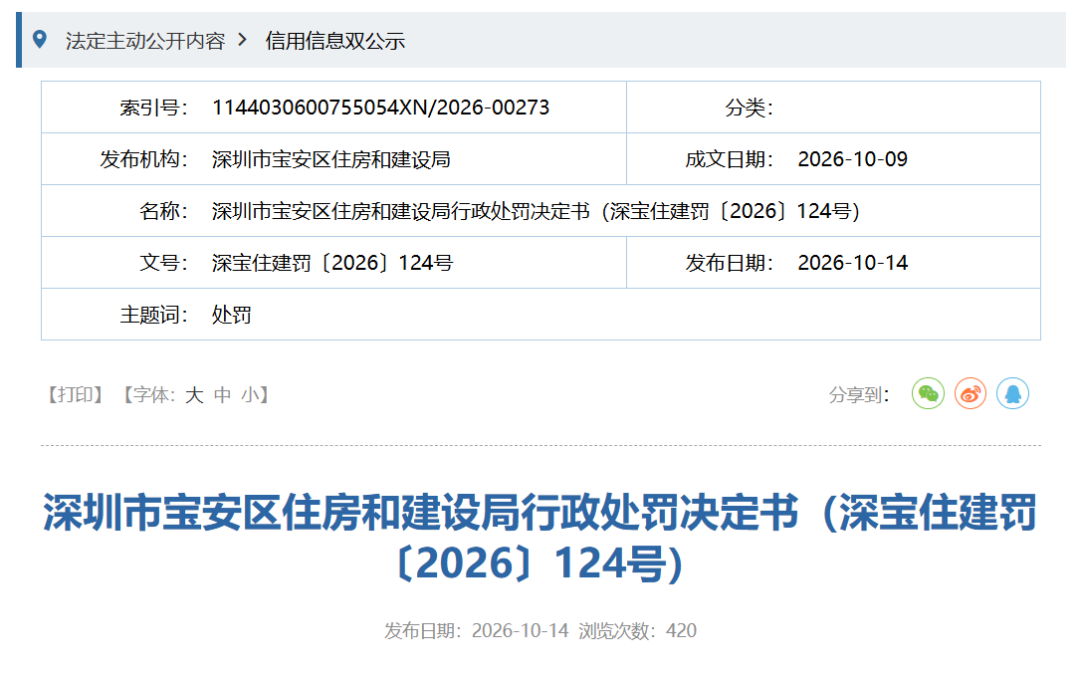The width and height of the screenshot is (1080, 677).
Task: Click the 名称 row document title text
Action: [536, 211]
